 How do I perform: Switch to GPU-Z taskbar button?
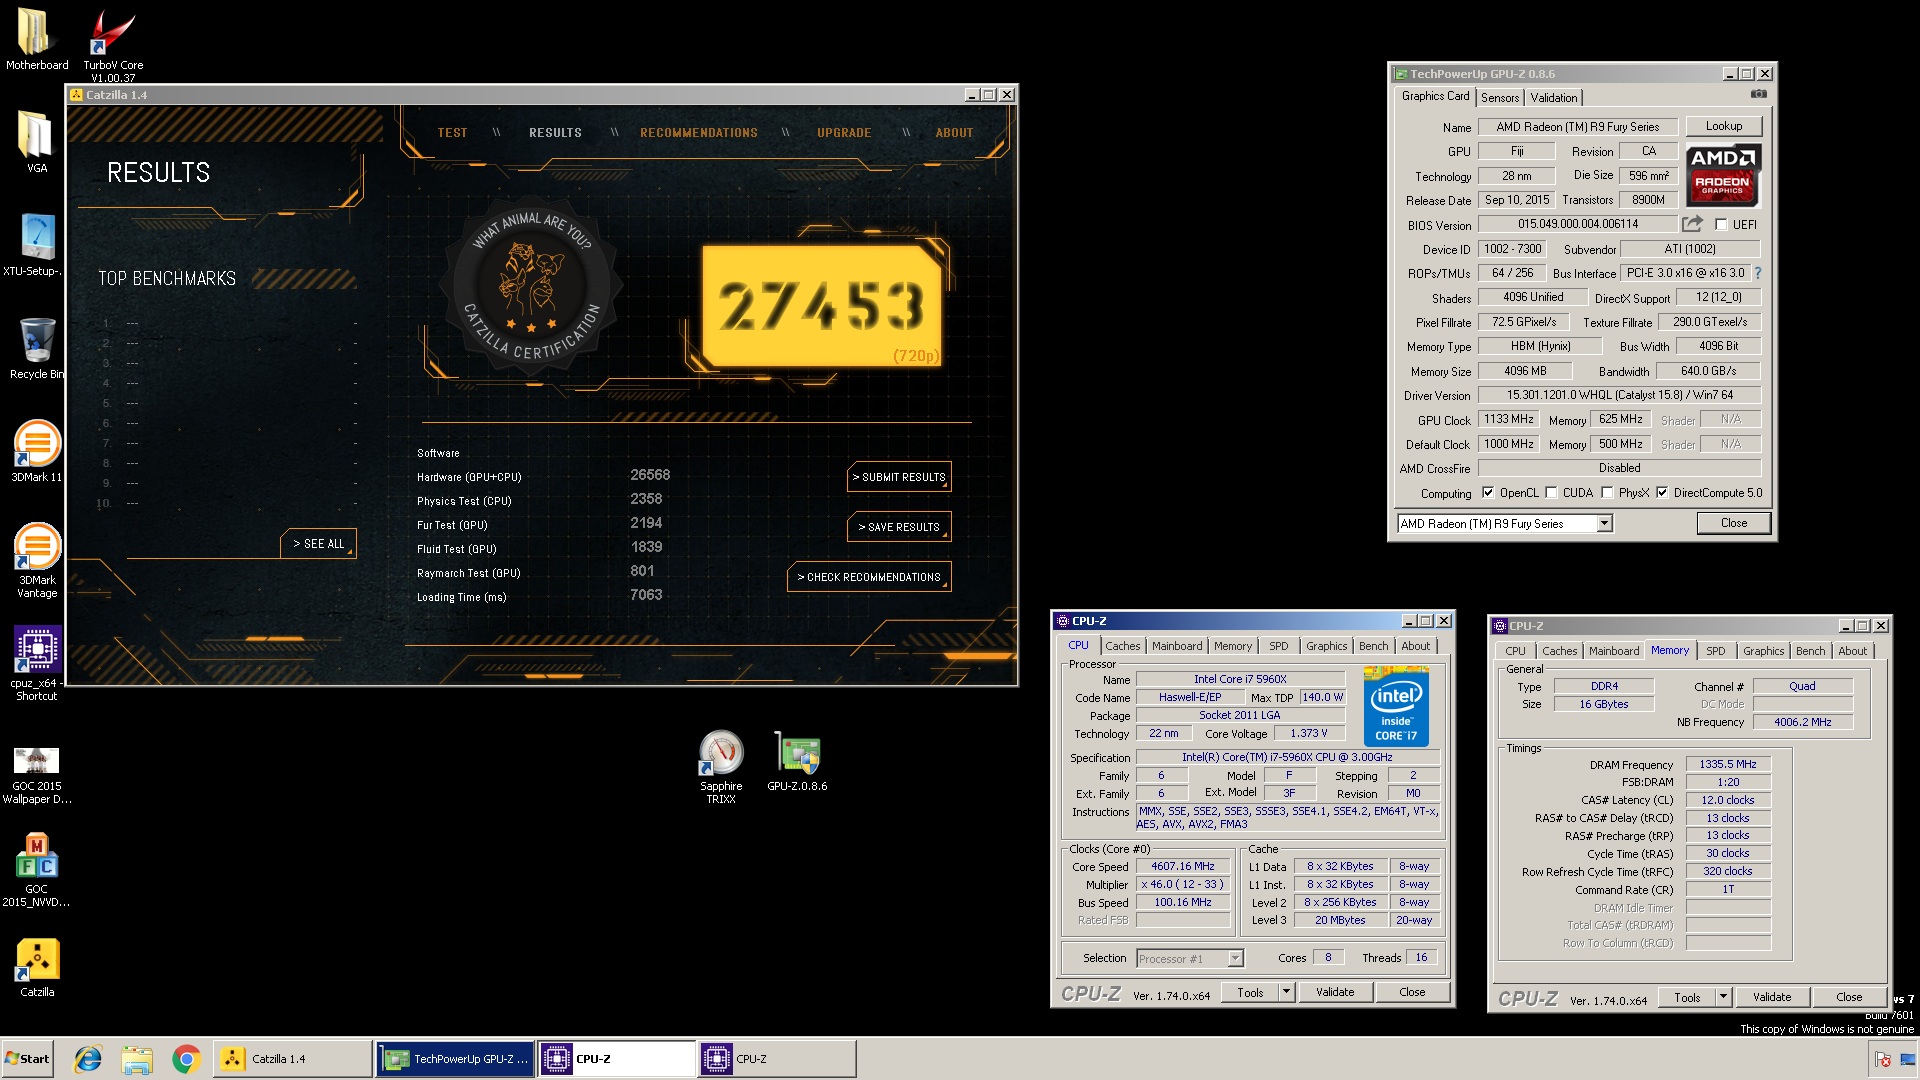(456, 1059)
